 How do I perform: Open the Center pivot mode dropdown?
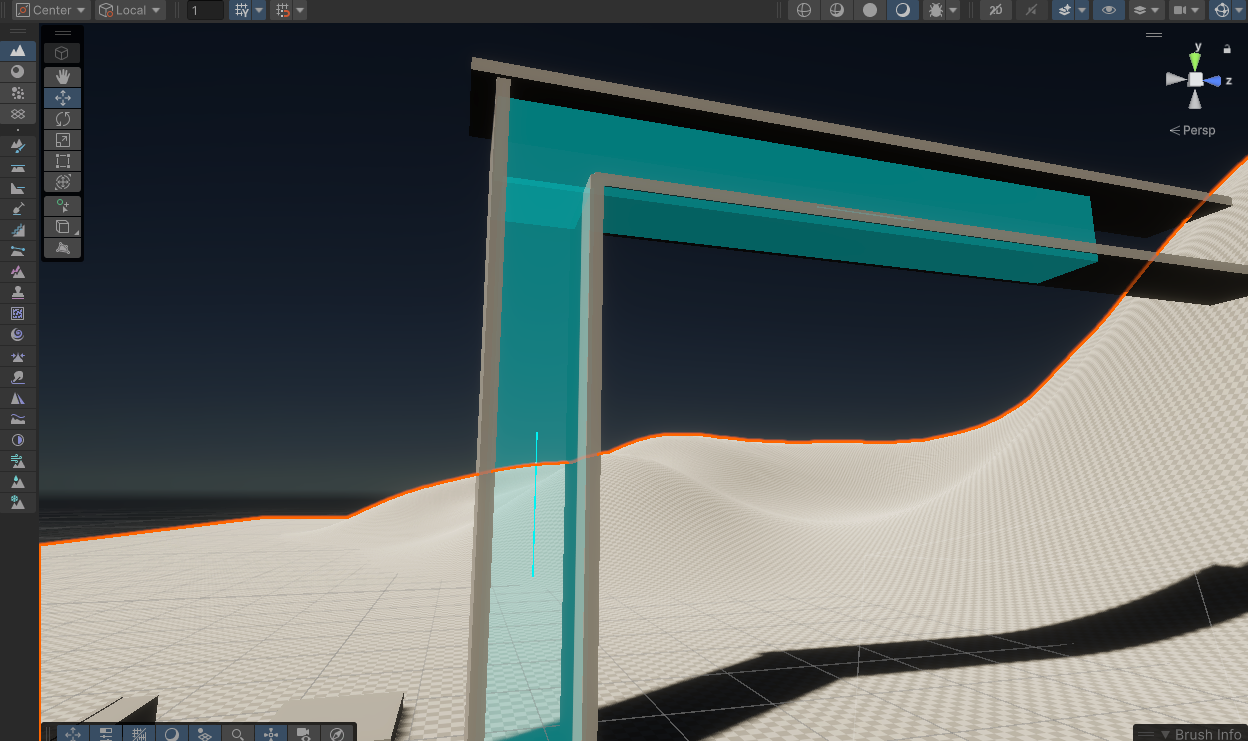click(52, 10)
